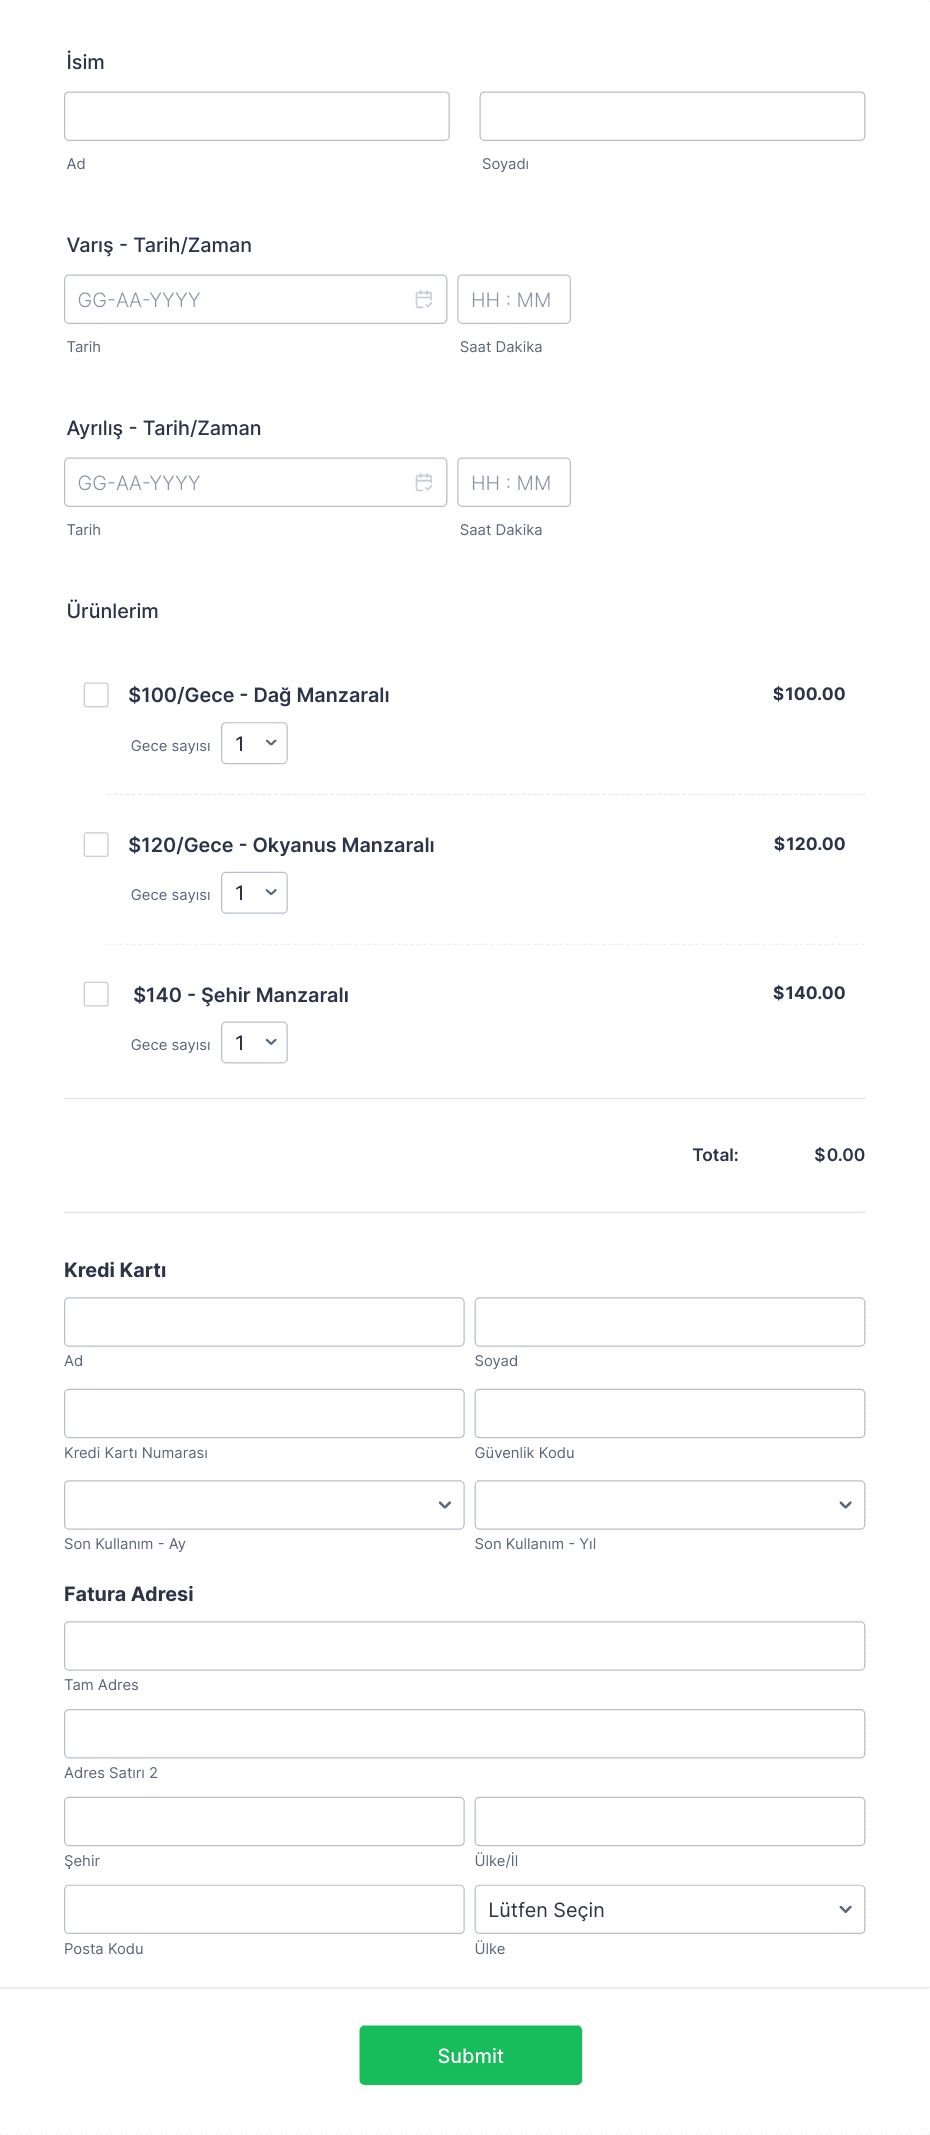Open the arrival date calendar icon
Screen dimensions: 930x2135
click(424, 300)
